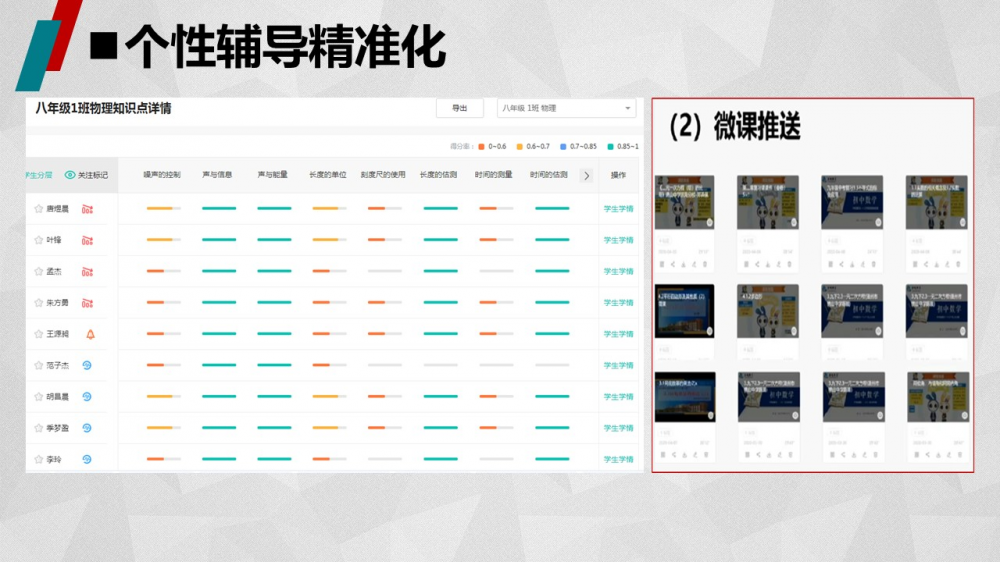
Task: Click the red flag icon for 朱方勇
Action: coord(87,303)
